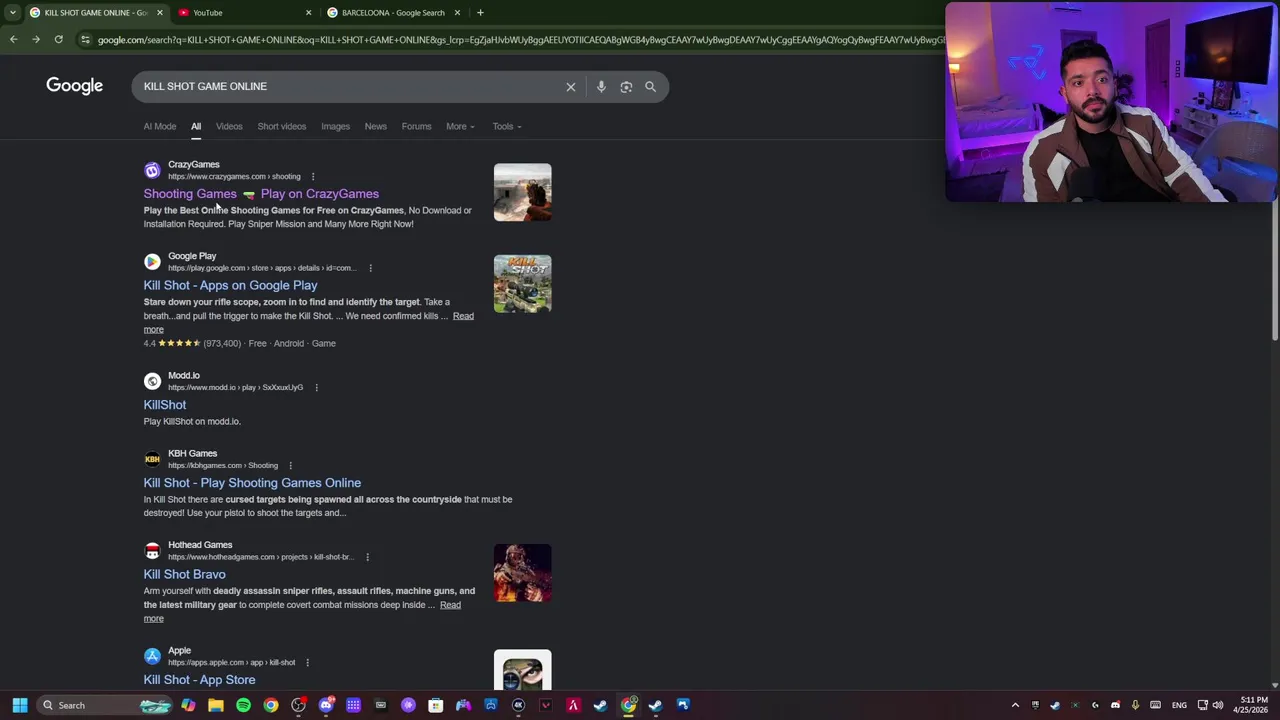
Task: Start a voice search with microphone icon
Action: 601,87
